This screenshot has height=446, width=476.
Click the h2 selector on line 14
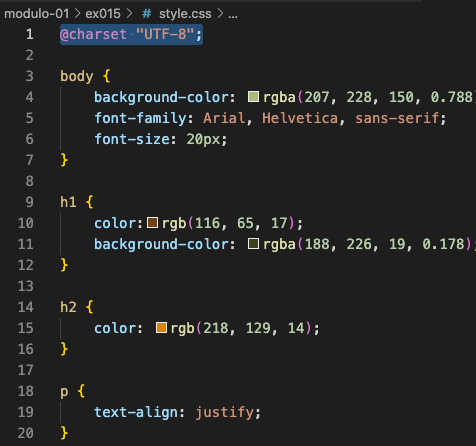click(68, 307)
